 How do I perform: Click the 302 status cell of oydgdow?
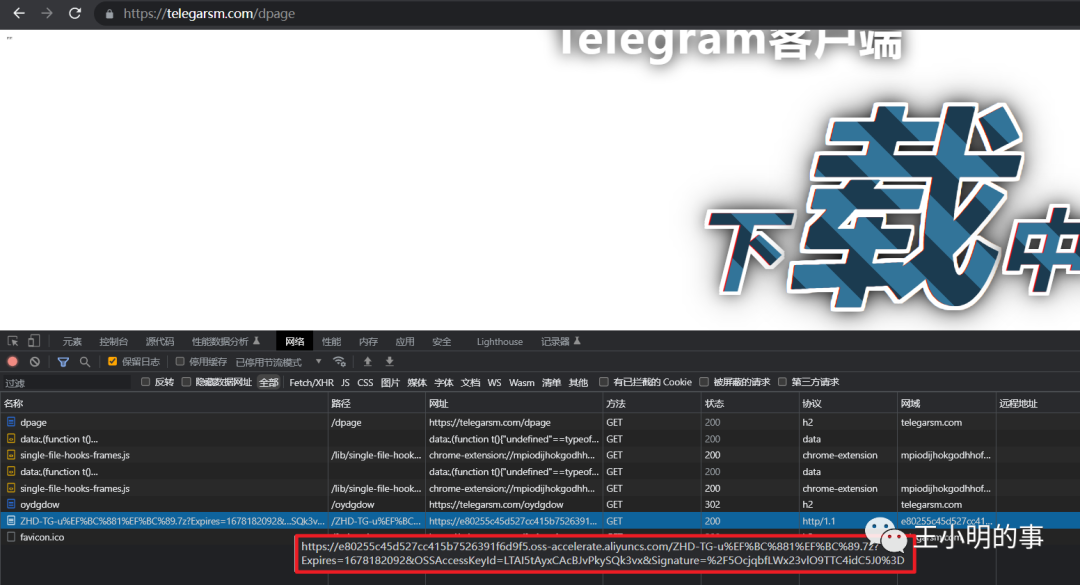(x=712, y=504)
